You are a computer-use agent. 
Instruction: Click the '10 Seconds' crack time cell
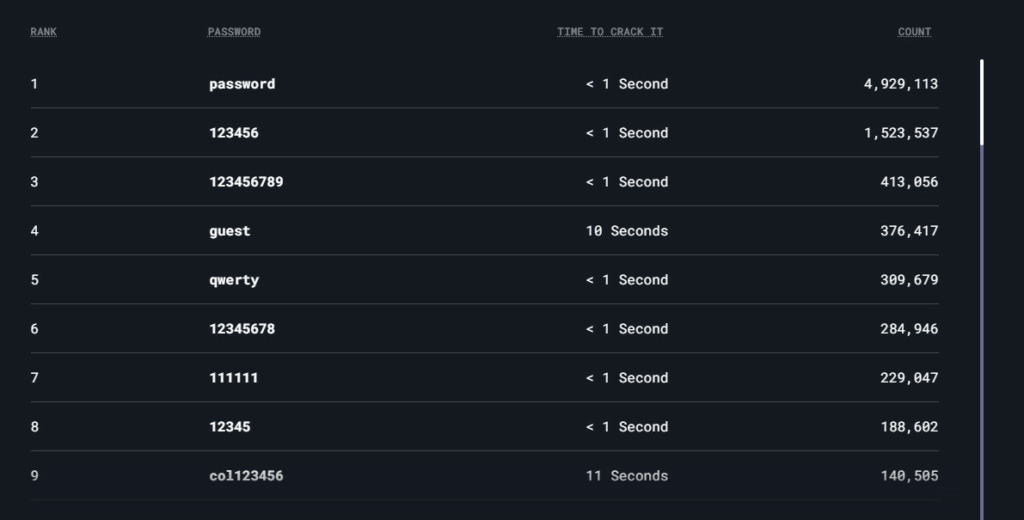pyautogui.click(x=627, y=231)
